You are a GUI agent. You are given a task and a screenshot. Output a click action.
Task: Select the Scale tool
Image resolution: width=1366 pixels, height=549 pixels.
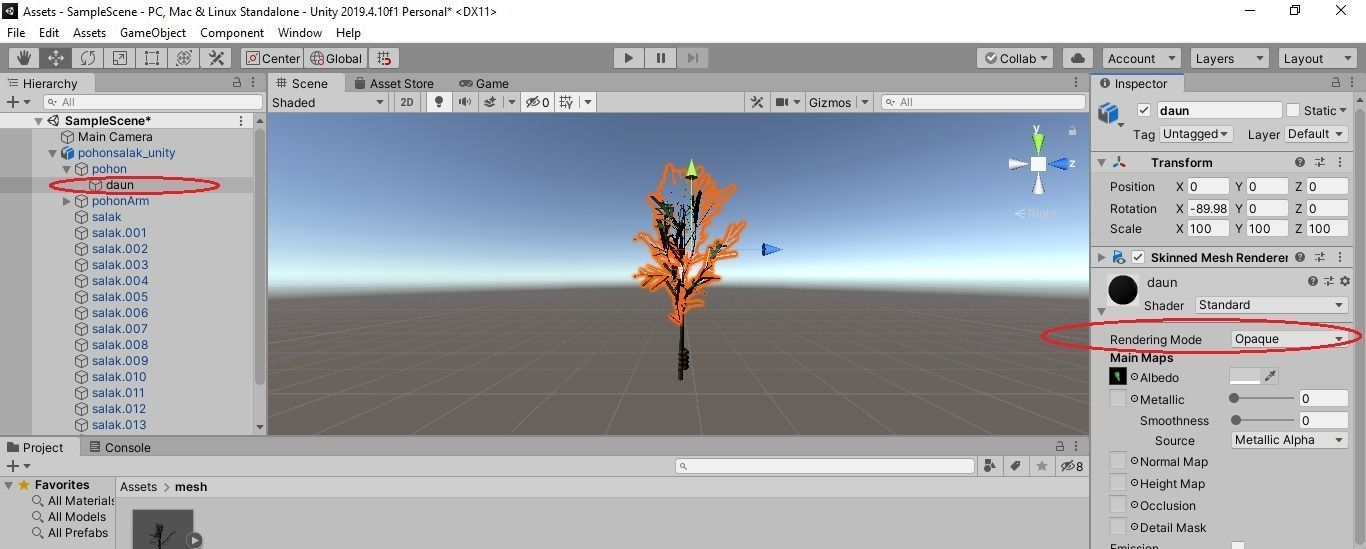[119, 58]
